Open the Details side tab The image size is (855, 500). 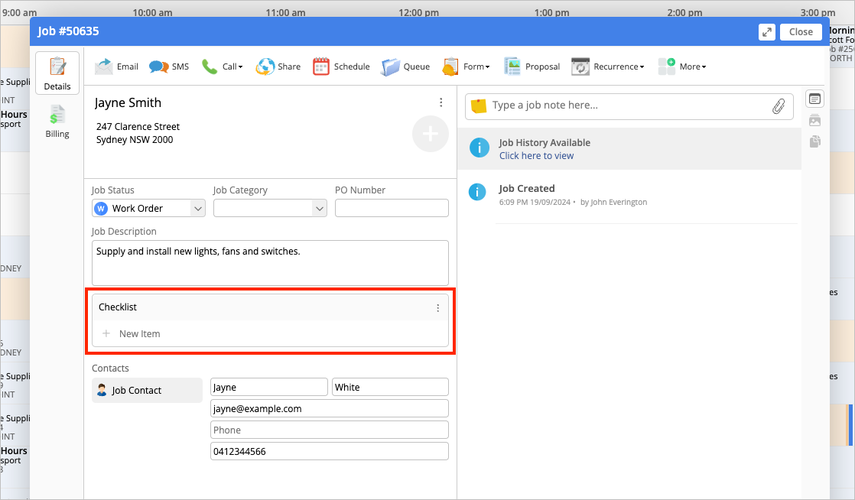57,73
